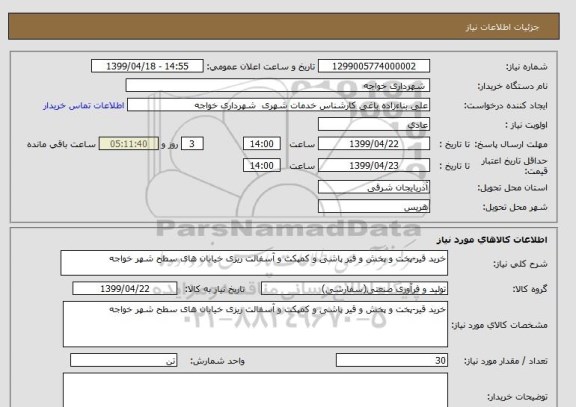Select the شماره نیاز field 1299005774000002
Viewport: 576px width, 407px height.
pos(374,66)
